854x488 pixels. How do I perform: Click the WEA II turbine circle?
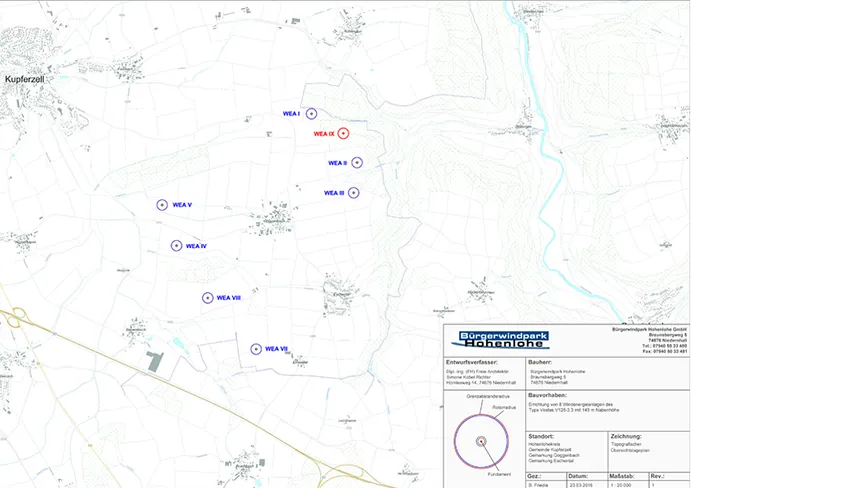pyautogui.click(x=357, y=163)
